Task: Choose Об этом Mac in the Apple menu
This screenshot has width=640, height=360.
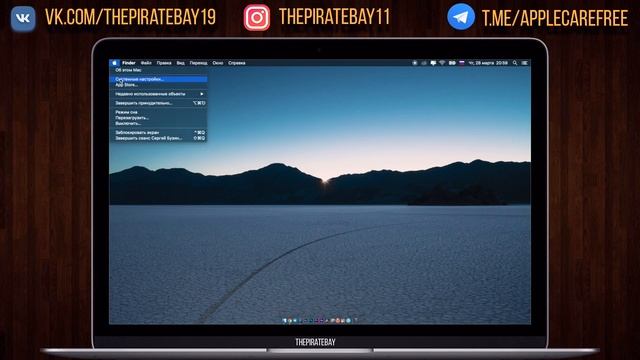Action: 158,70
